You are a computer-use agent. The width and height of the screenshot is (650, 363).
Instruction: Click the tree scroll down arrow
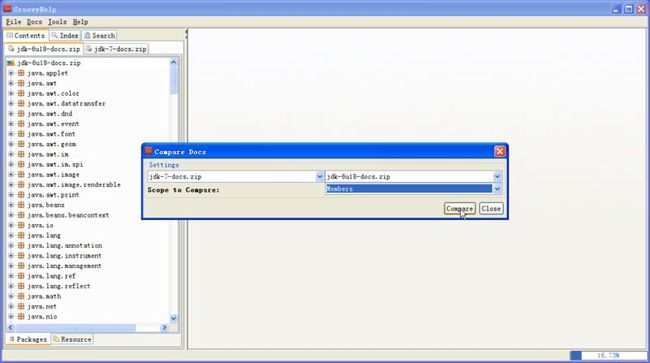pos(173,318)
